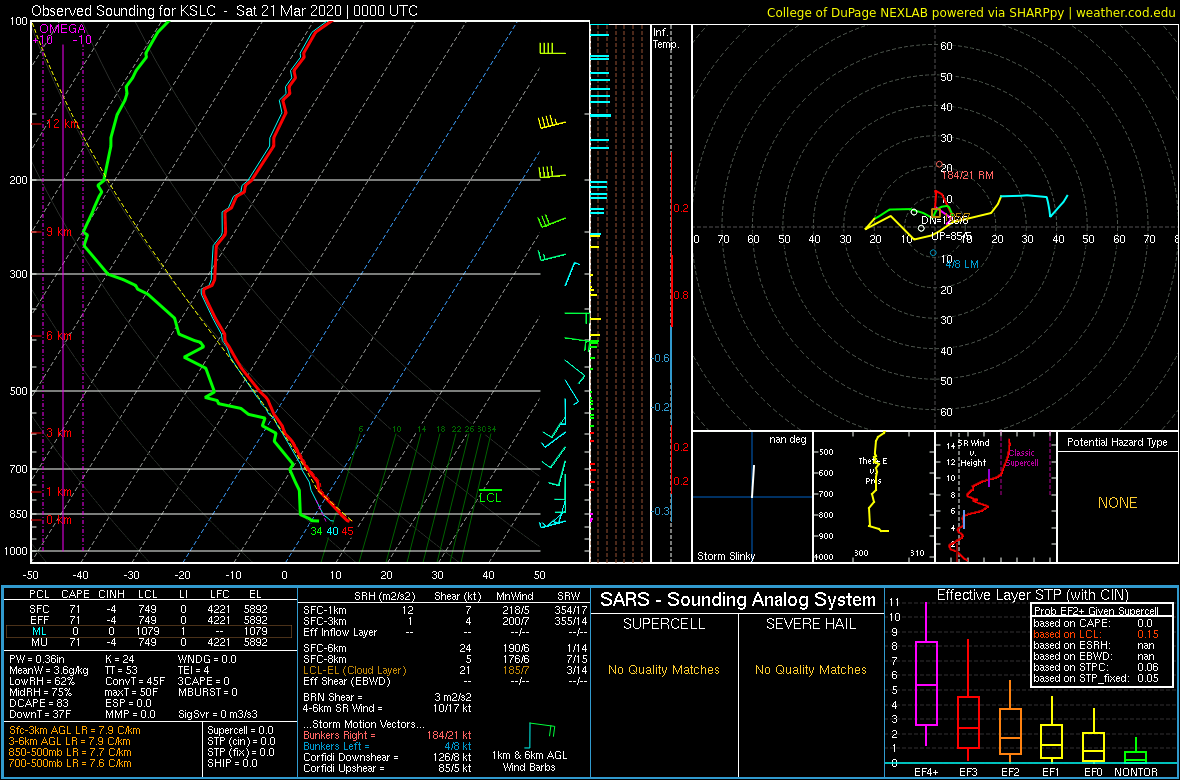1180x780 pixels.
Task: Click the 'Inf. Temp.' column header
Action: [x=667, y=38]
